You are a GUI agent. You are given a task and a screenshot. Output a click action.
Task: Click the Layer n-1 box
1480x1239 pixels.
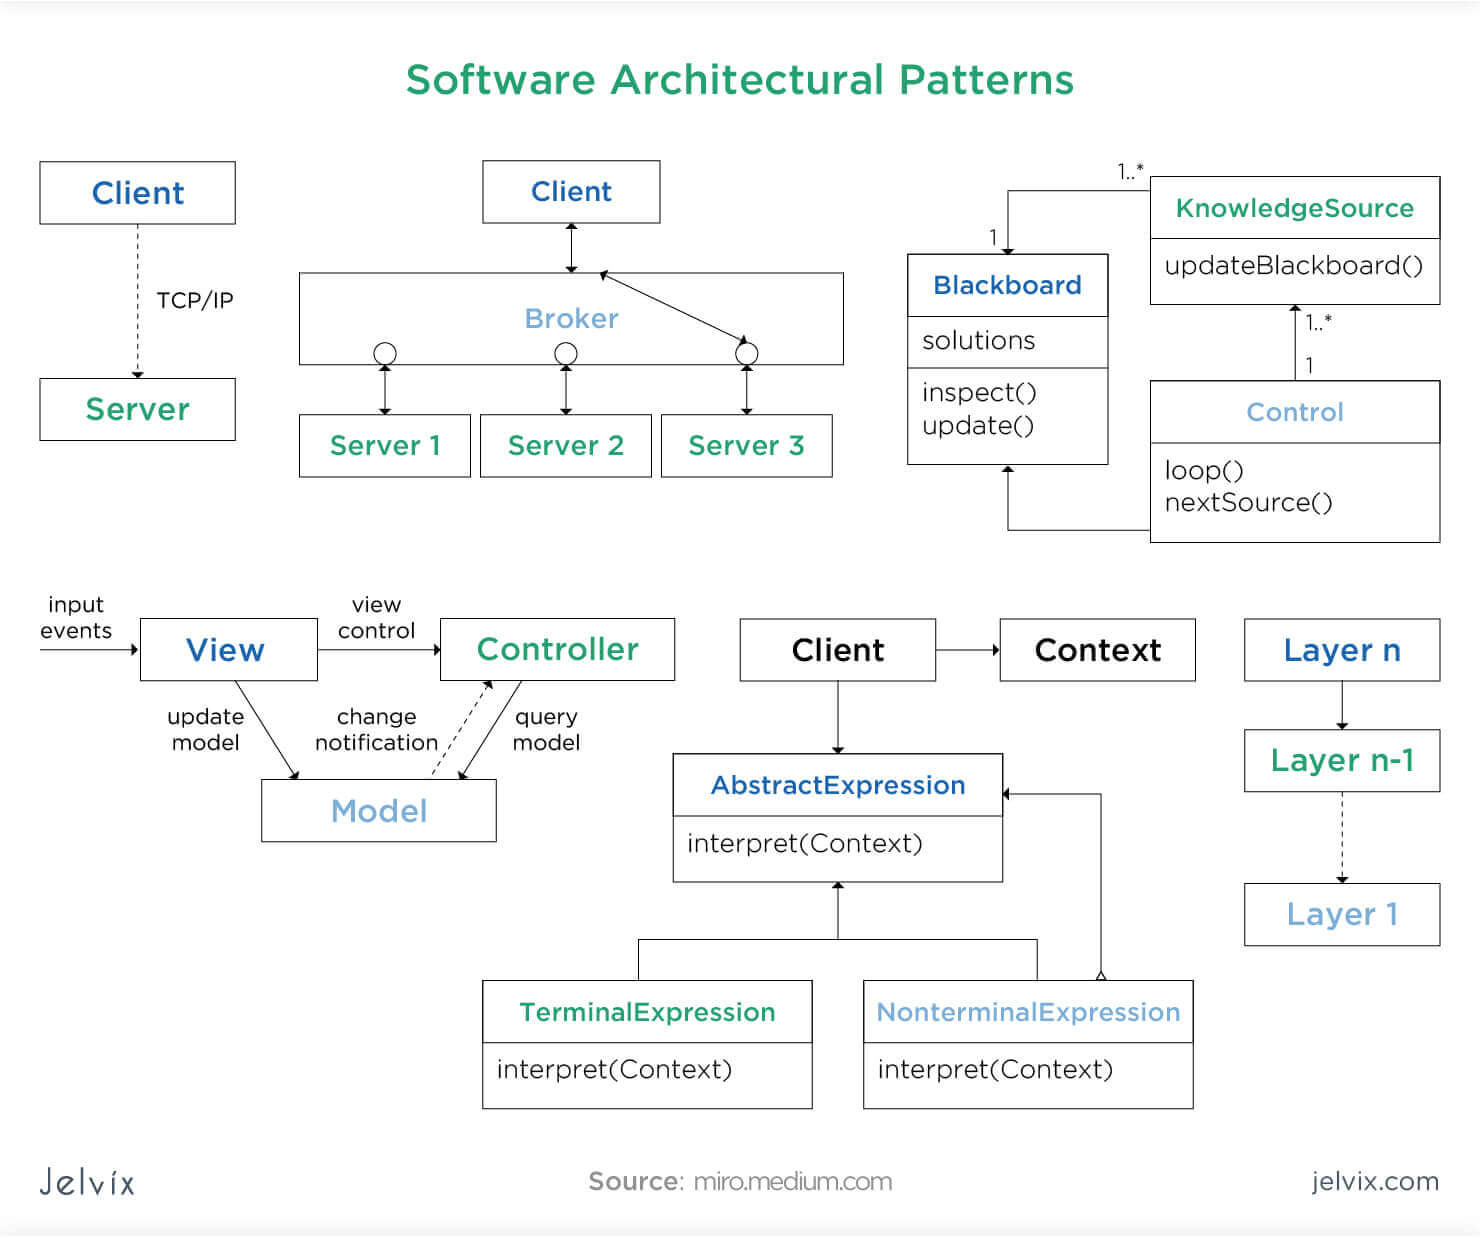(x=1341, y=761)
